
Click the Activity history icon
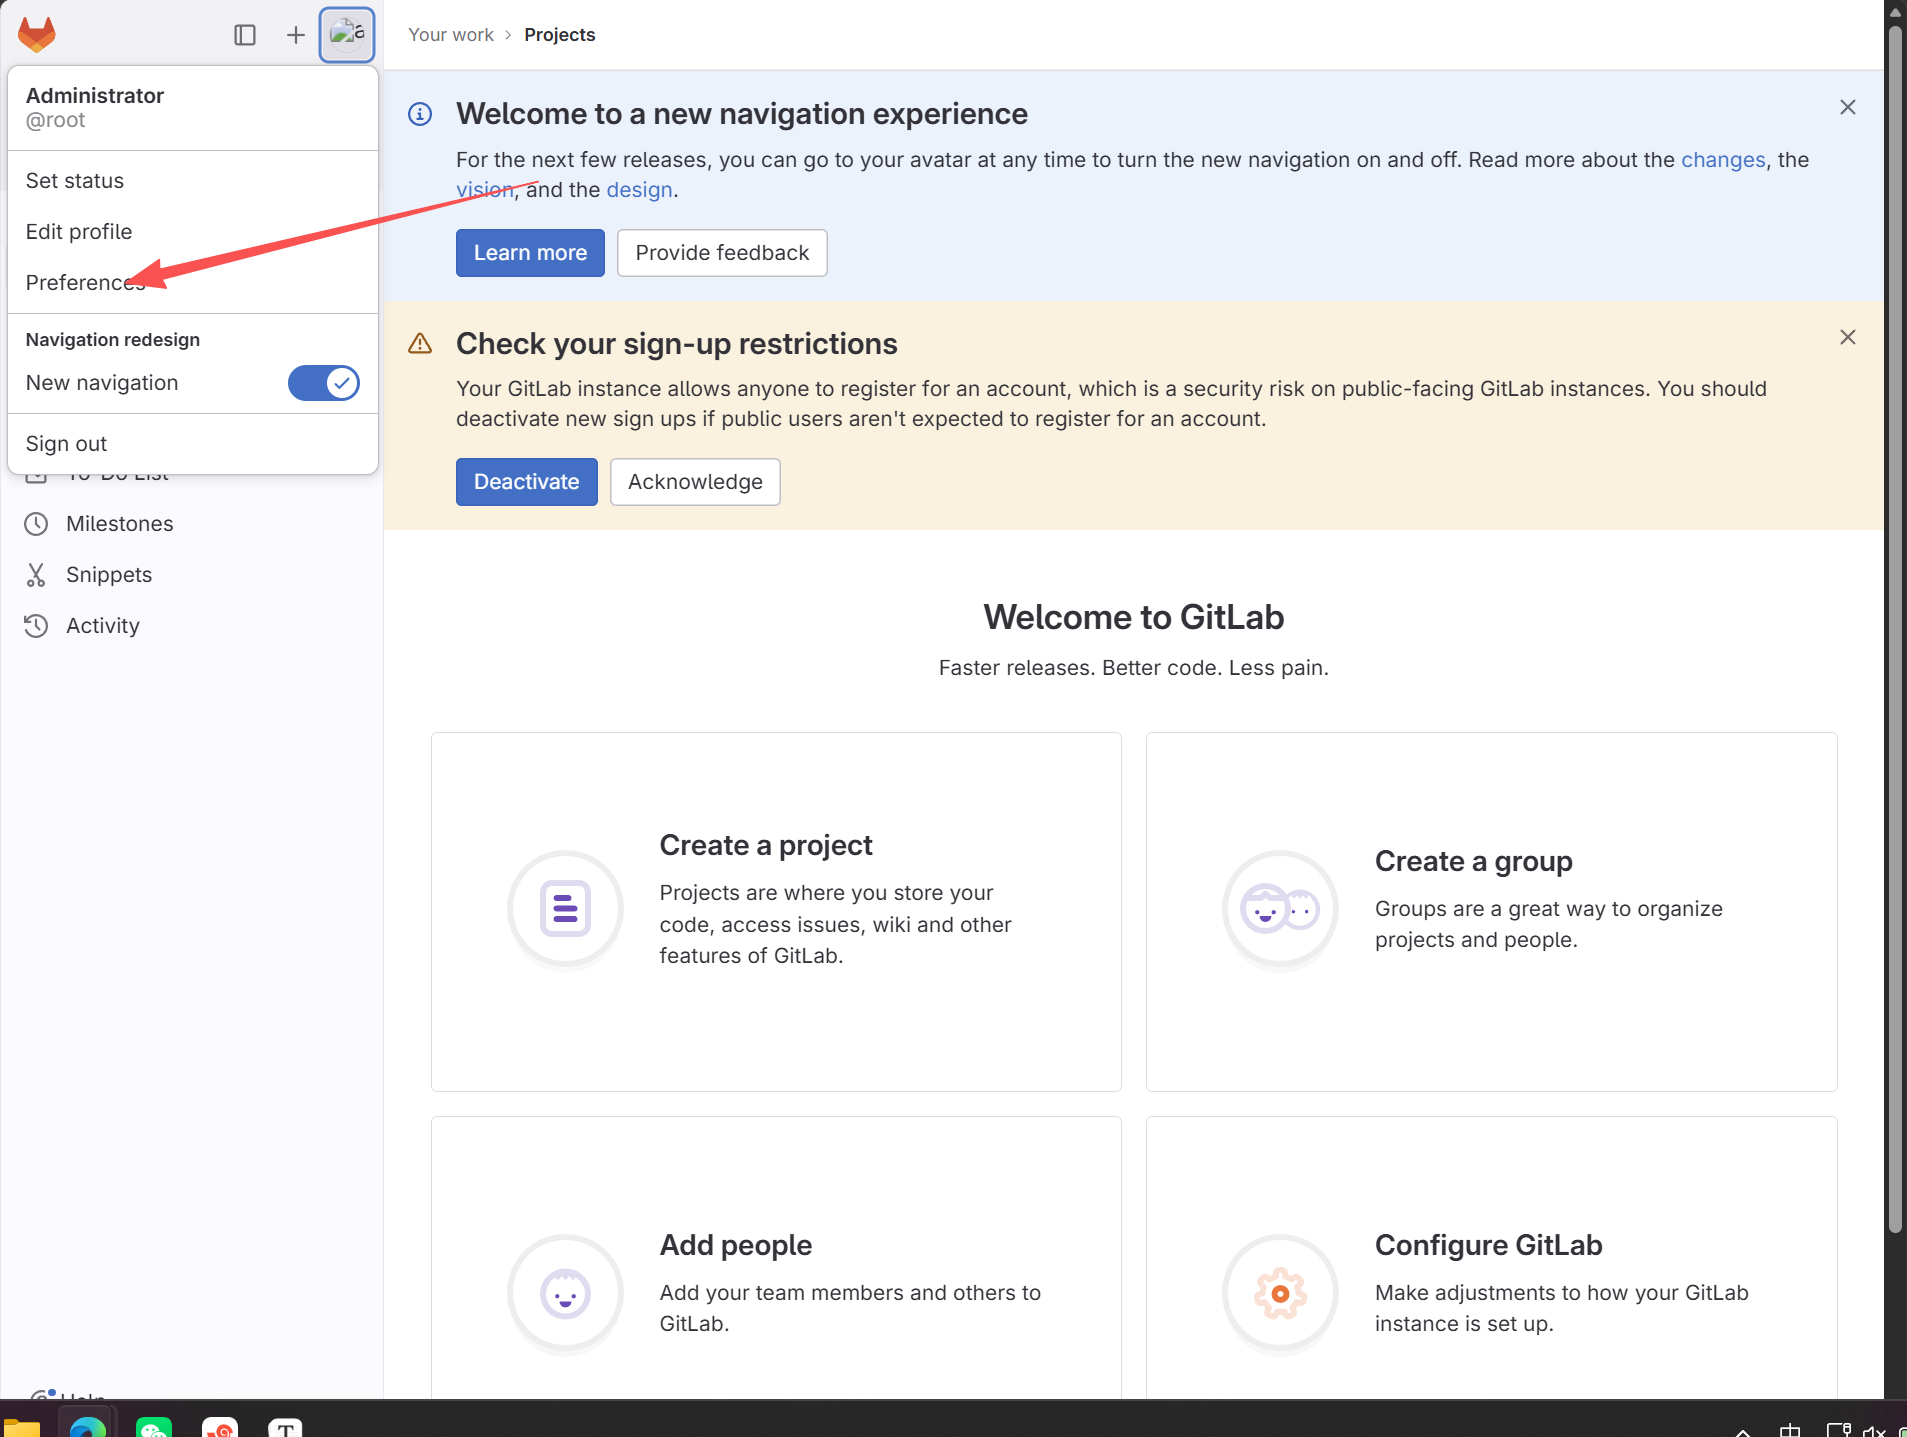click(x=36, y=626)
